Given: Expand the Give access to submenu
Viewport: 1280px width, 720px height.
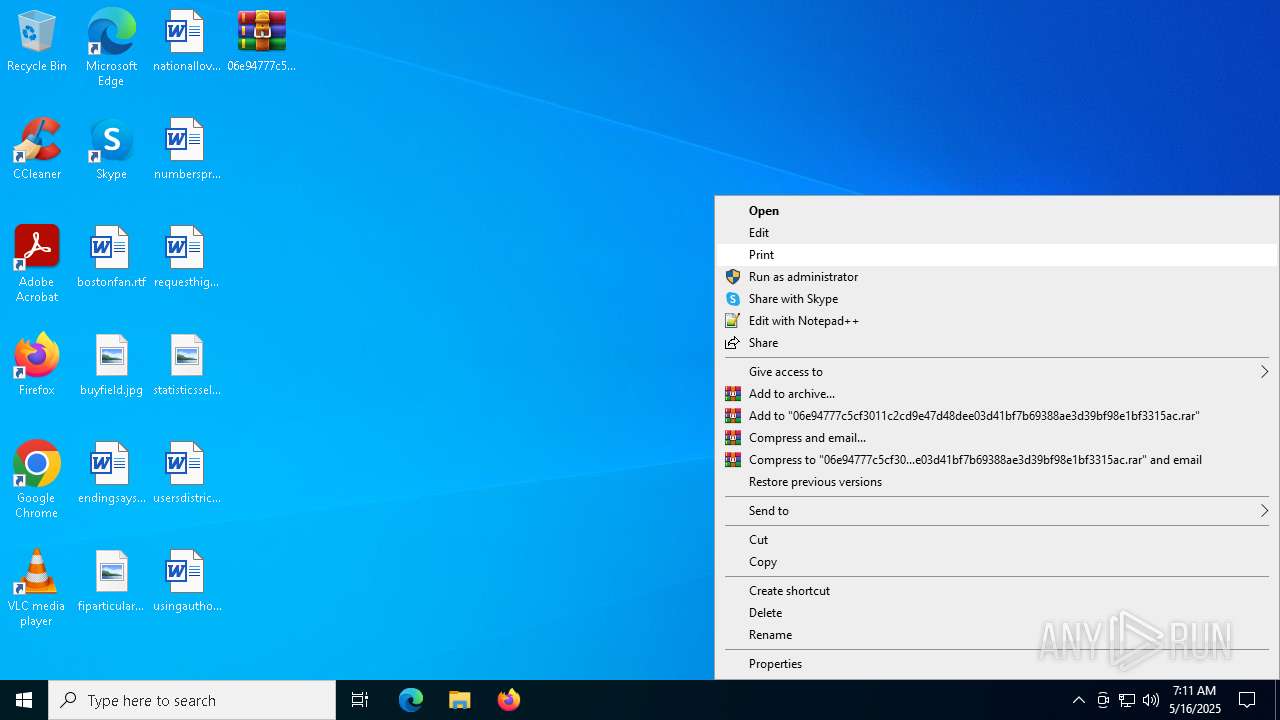Looking at the screenshot, I should [x=997, y=372].
